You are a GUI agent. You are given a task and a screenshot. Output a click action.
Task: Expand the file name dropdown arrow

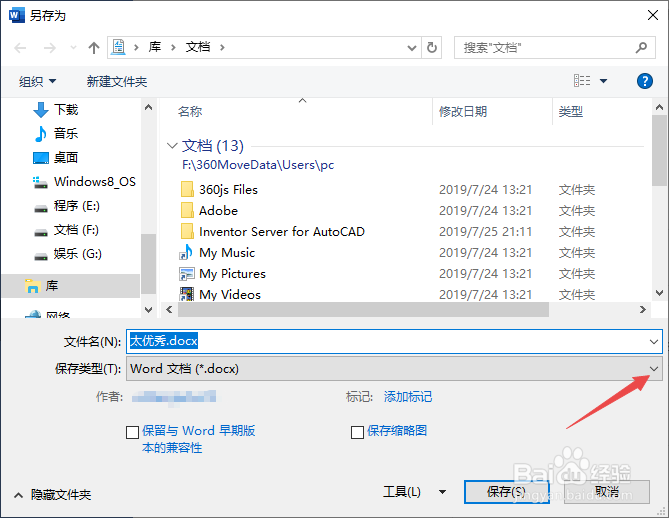tap(654, 341)
